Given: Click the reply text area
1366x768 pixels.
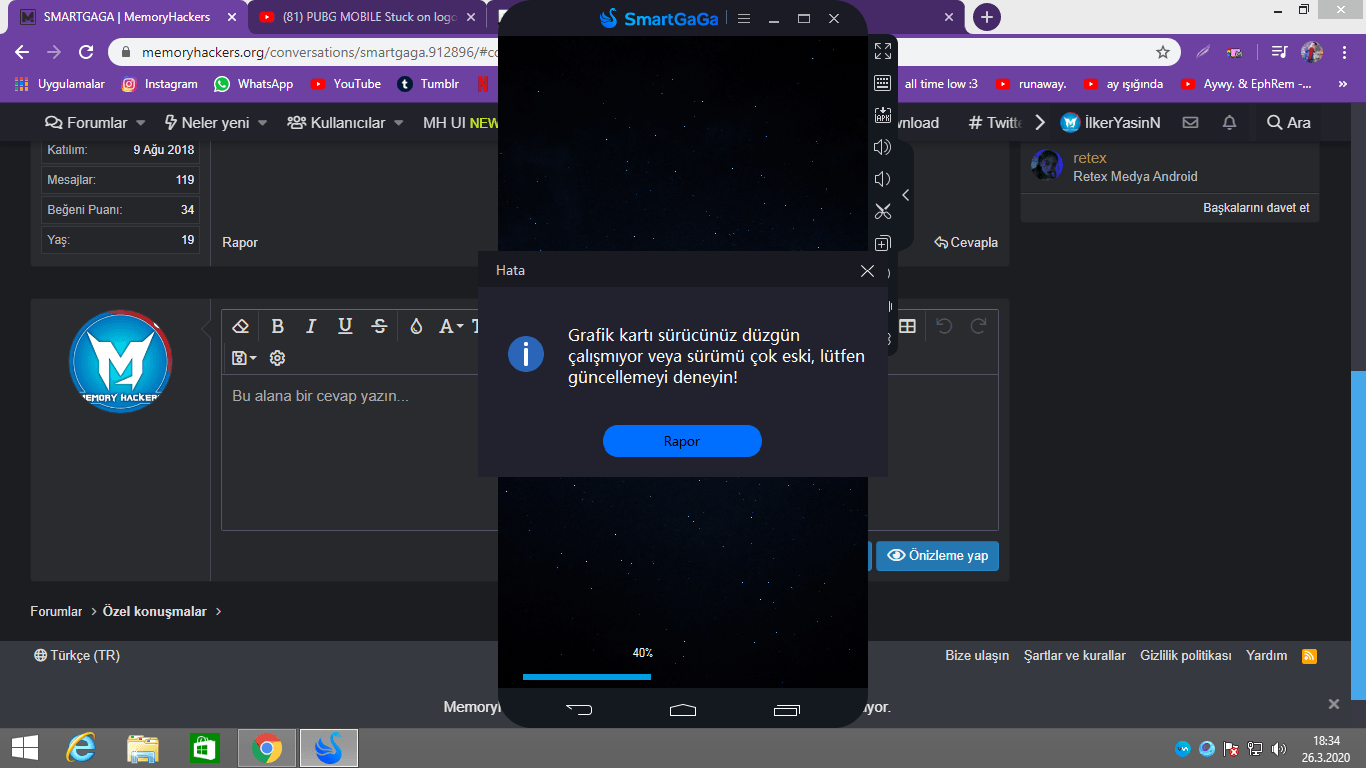Looking at the screenshot, I should [609, 452].
